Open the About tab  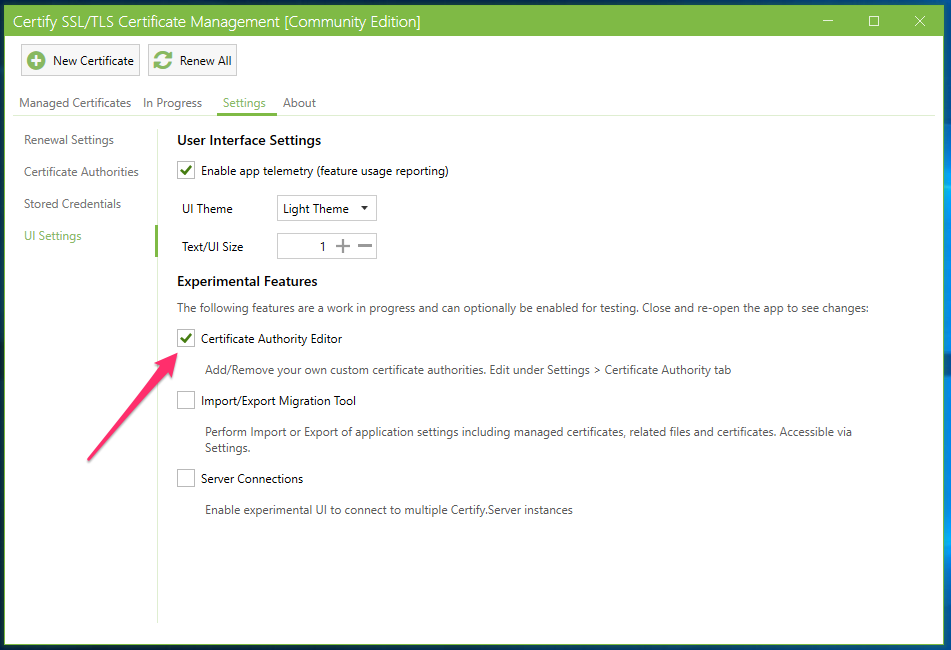pos(299,103)
